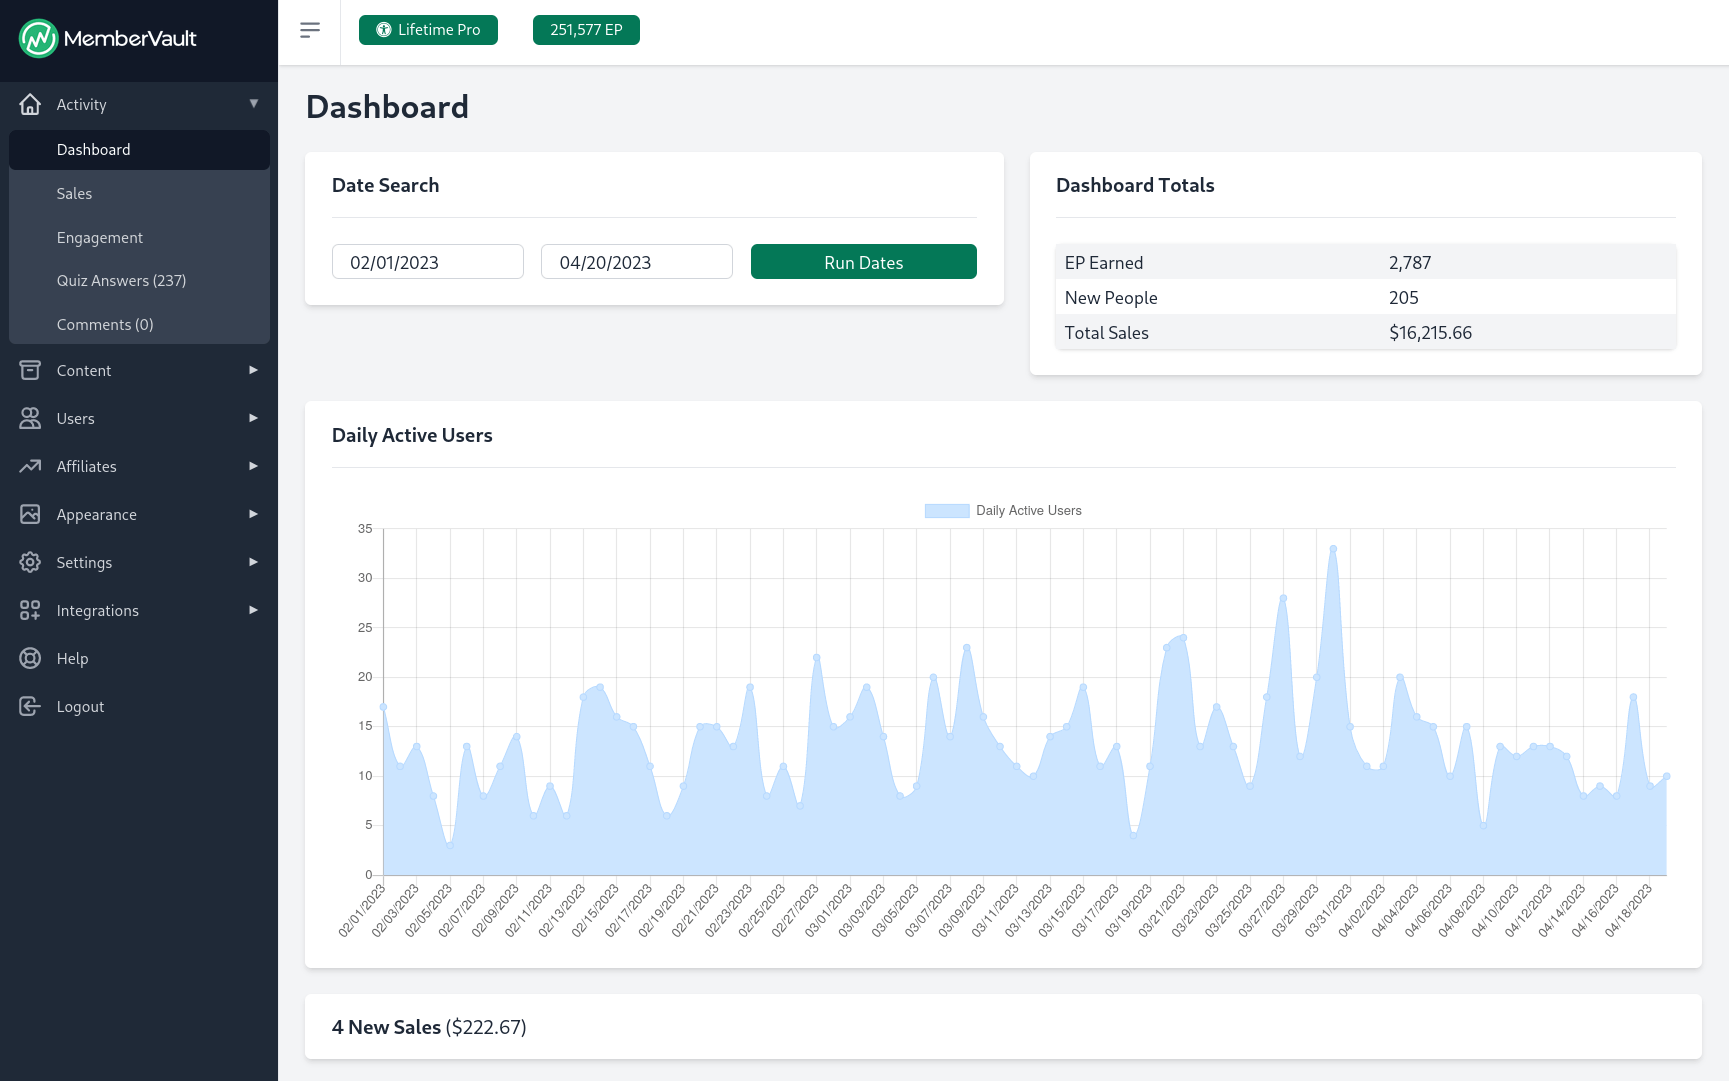
Task: Click the Lifetime Pro badge button
Action: pos(428,30)
